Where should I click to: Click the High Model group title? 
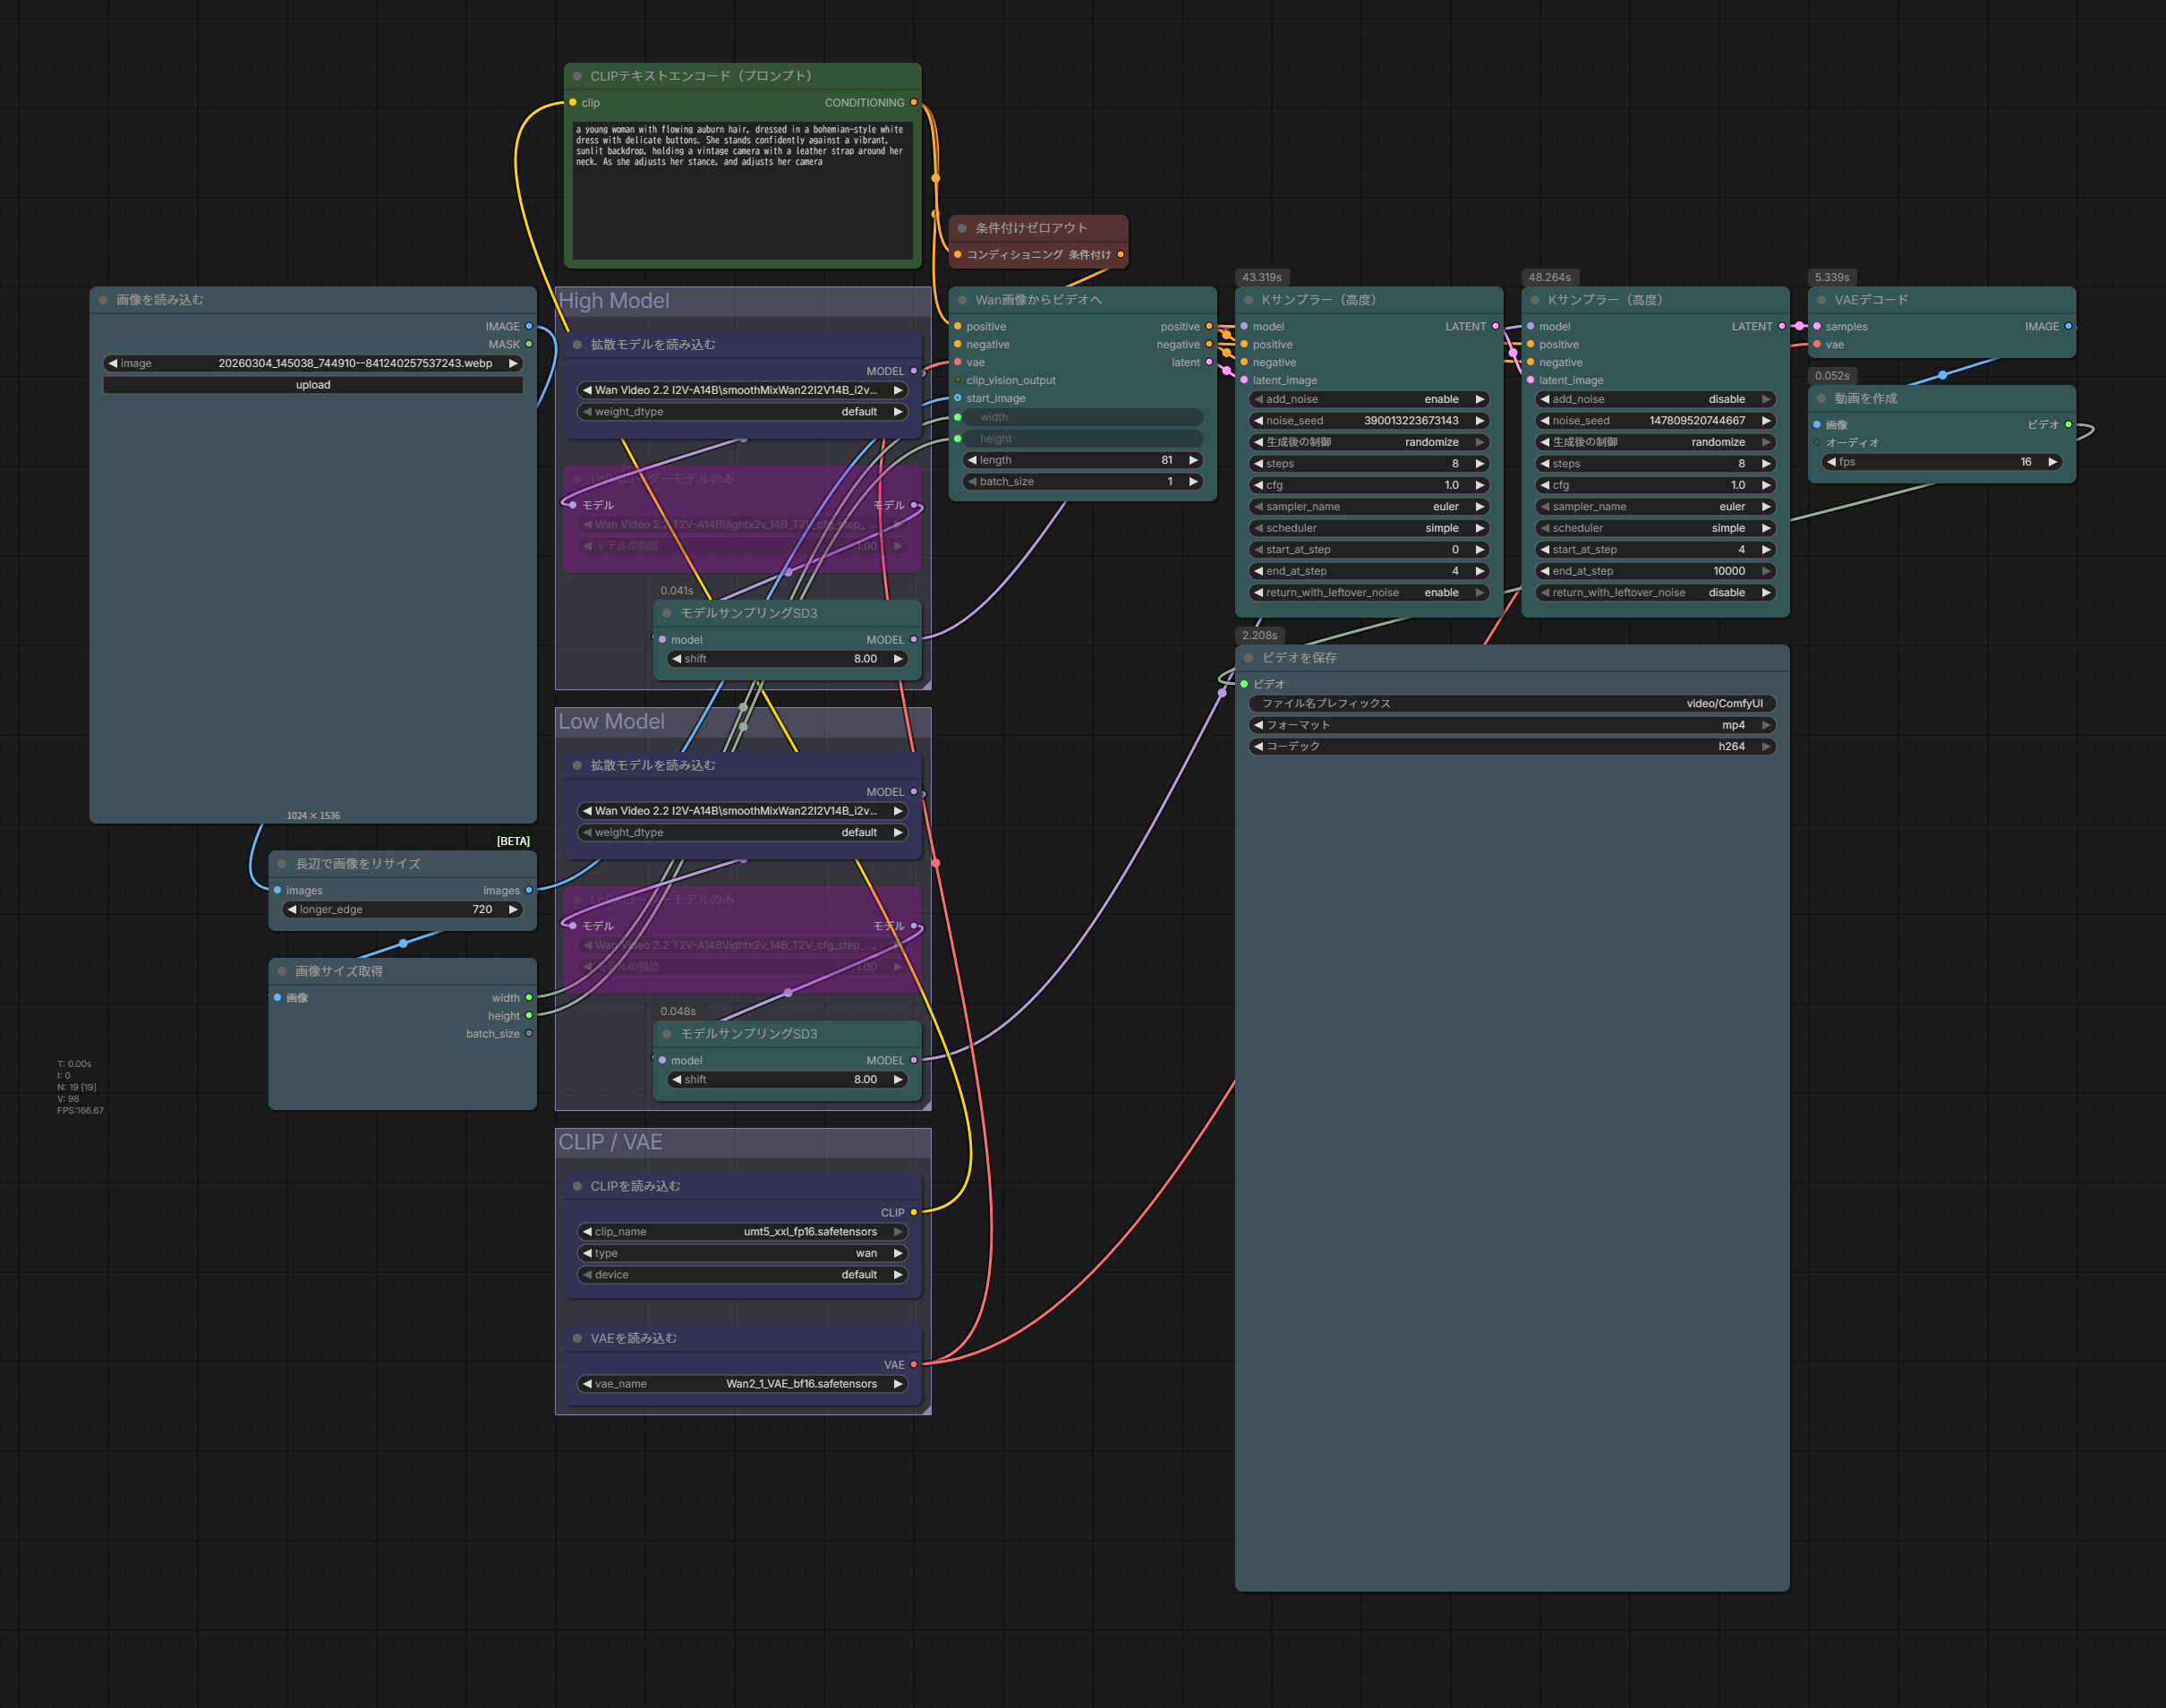(x=614, y=301)
